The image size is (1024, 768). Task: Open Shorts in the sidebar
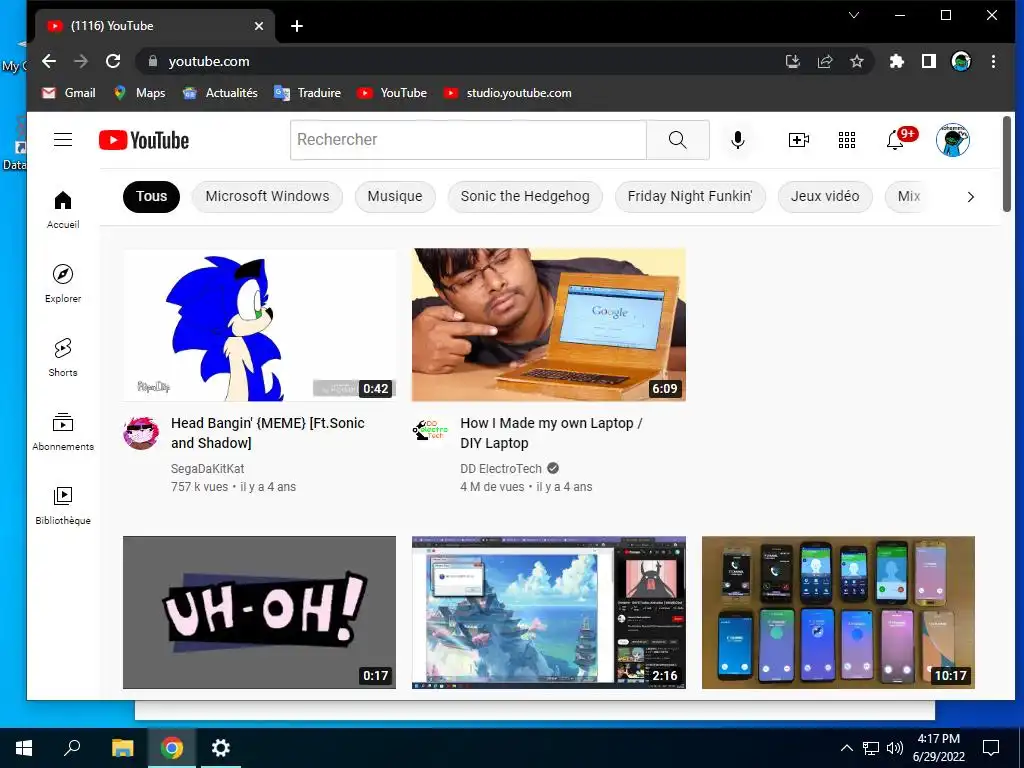click(x=63, y=357)
